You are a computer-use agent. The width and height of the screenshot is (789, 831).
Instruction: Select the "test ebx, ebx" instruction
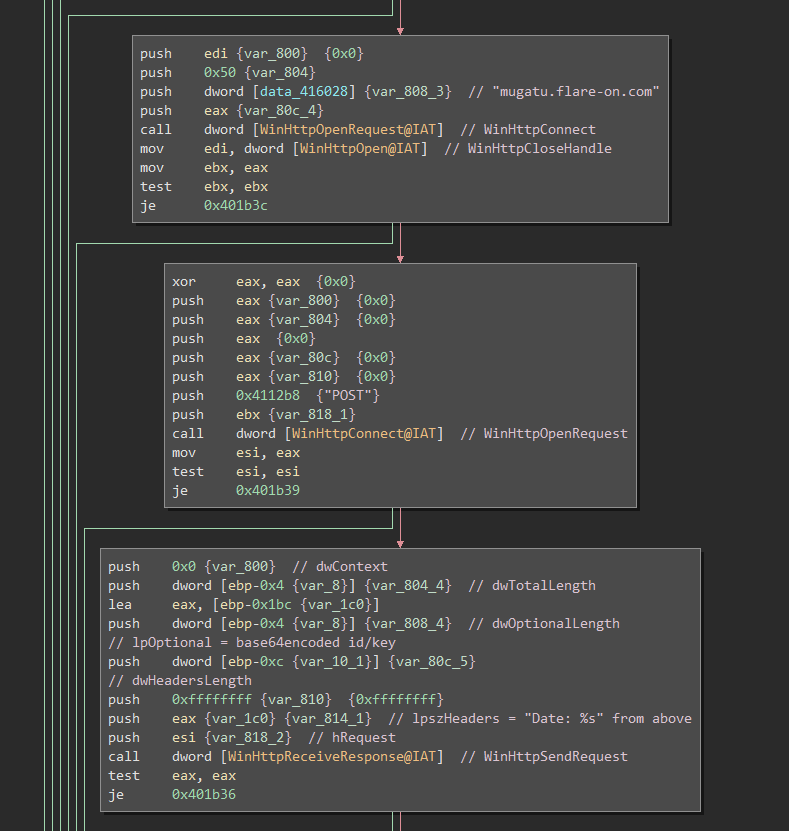(x=204, y=187)
